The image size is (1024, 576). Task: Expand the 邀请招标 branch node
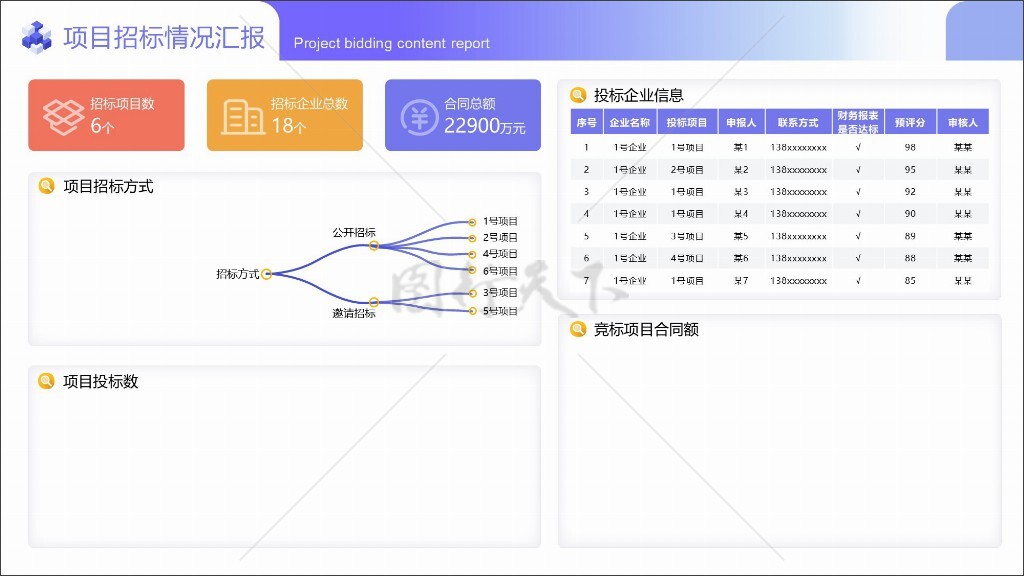tap(373, 301)
